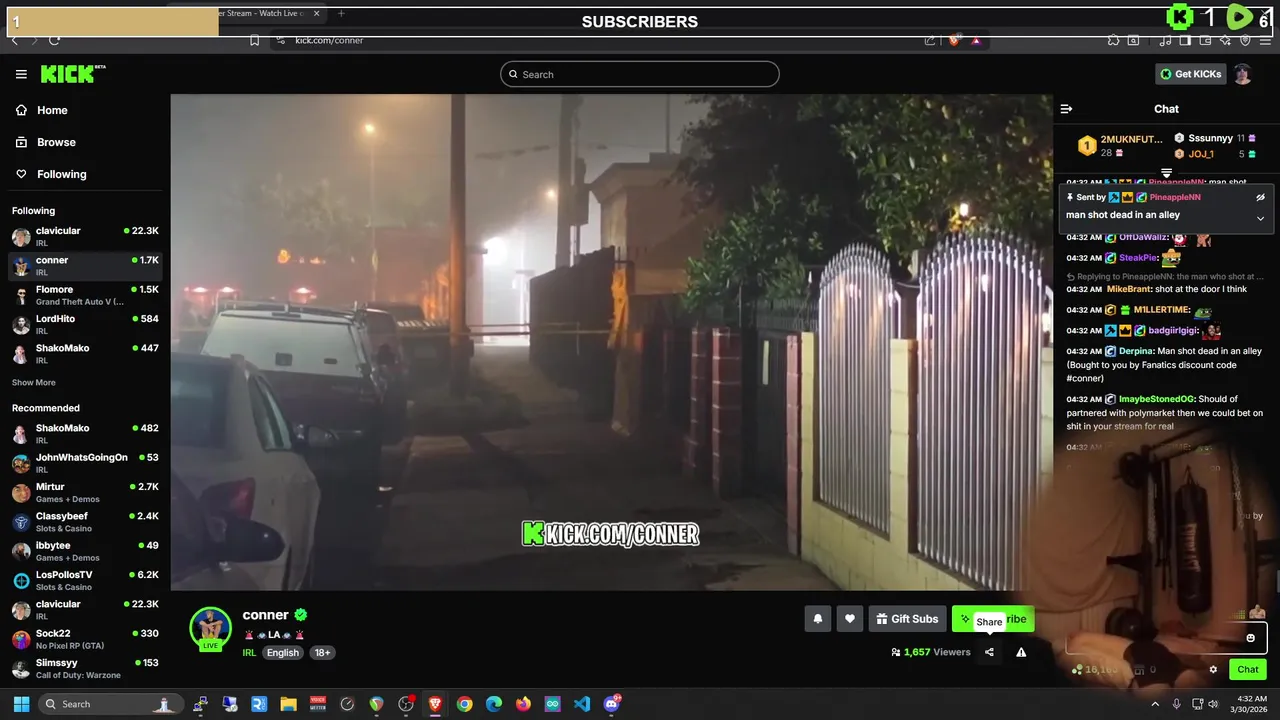Open Visual Studio Code from the taskbar

582,704
